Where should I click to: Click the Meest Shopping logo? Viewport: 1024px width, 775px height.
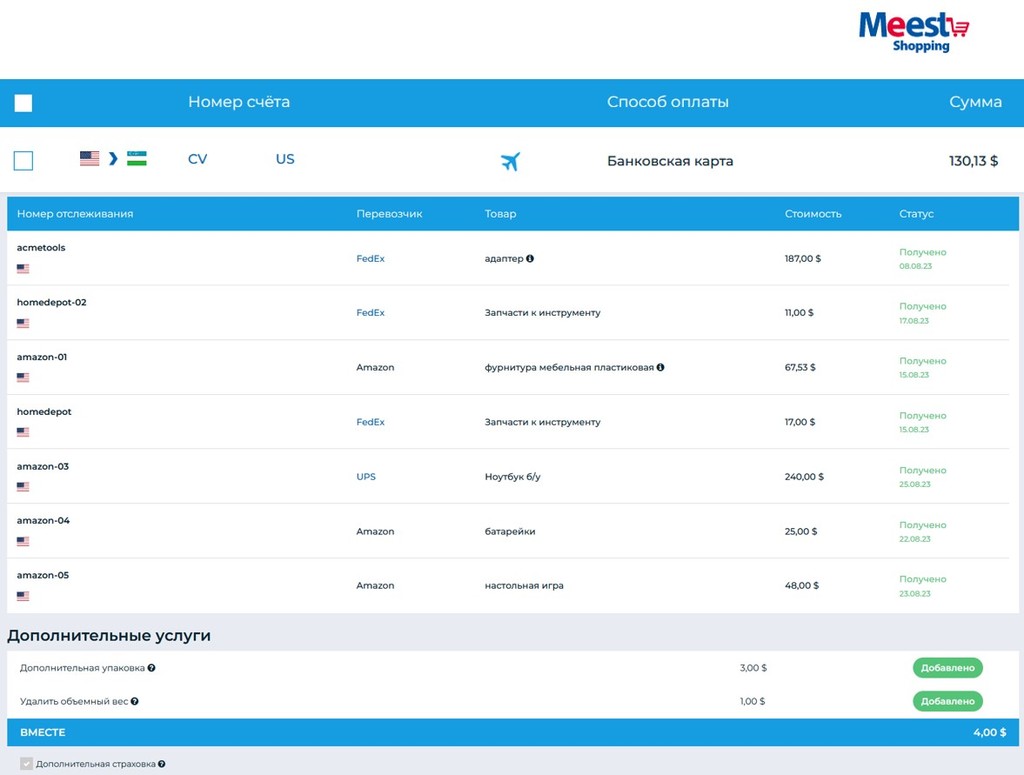tap(914, 31)
